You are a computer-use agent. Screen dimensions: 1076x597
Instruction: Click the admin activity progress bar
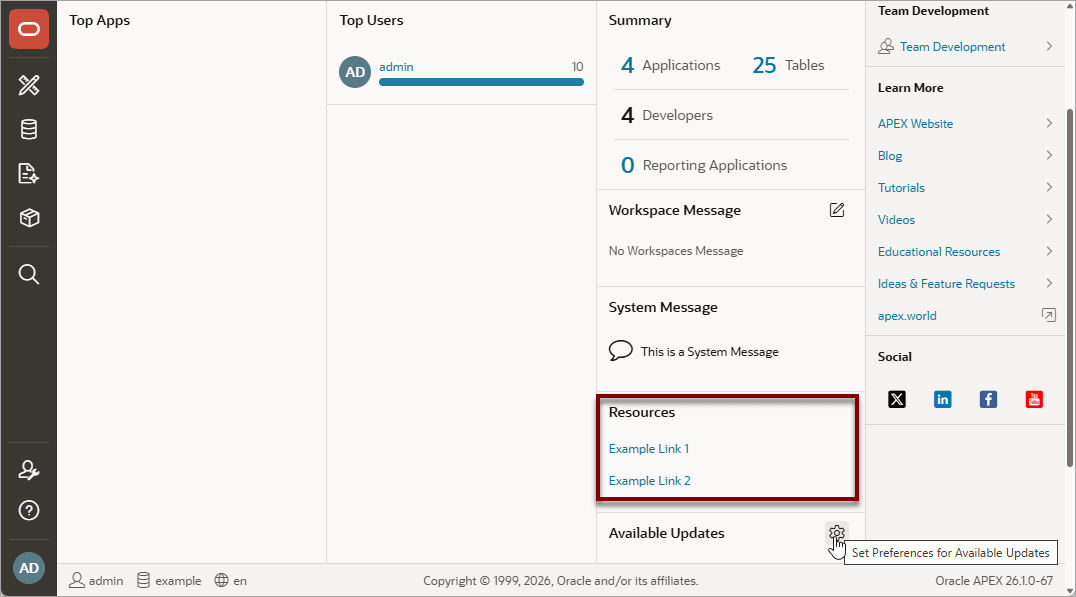[481, 82]
